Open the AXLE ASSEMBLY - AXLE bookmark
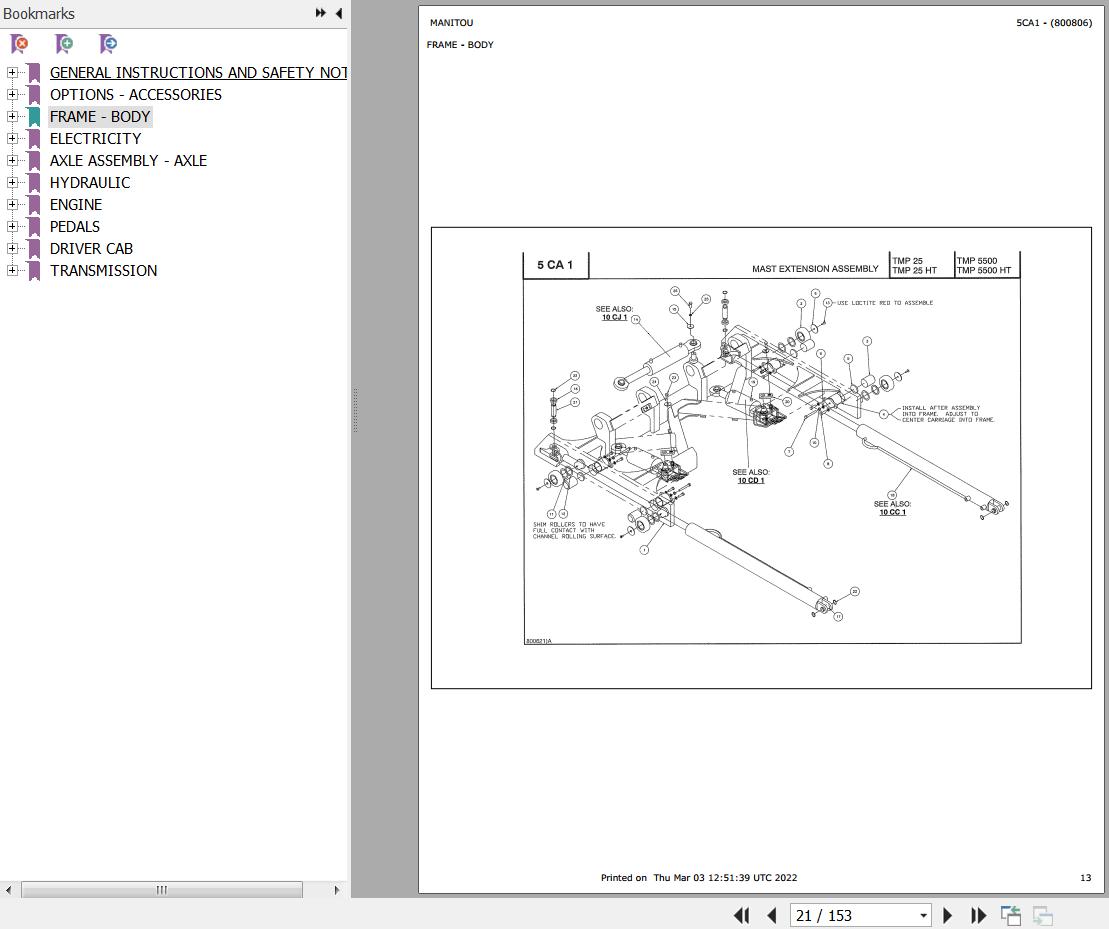Screen dimensions: 1109x929 [128, 160]
